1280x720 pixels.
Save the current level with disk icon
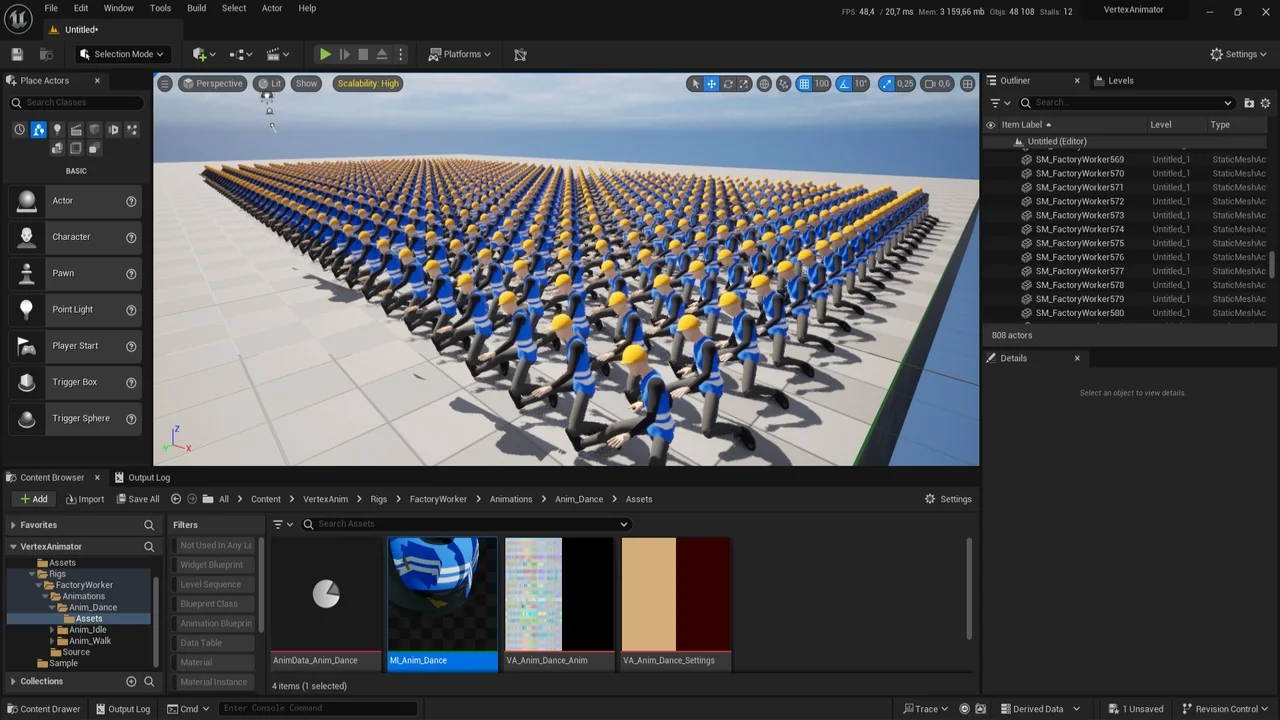click(16, 54)
